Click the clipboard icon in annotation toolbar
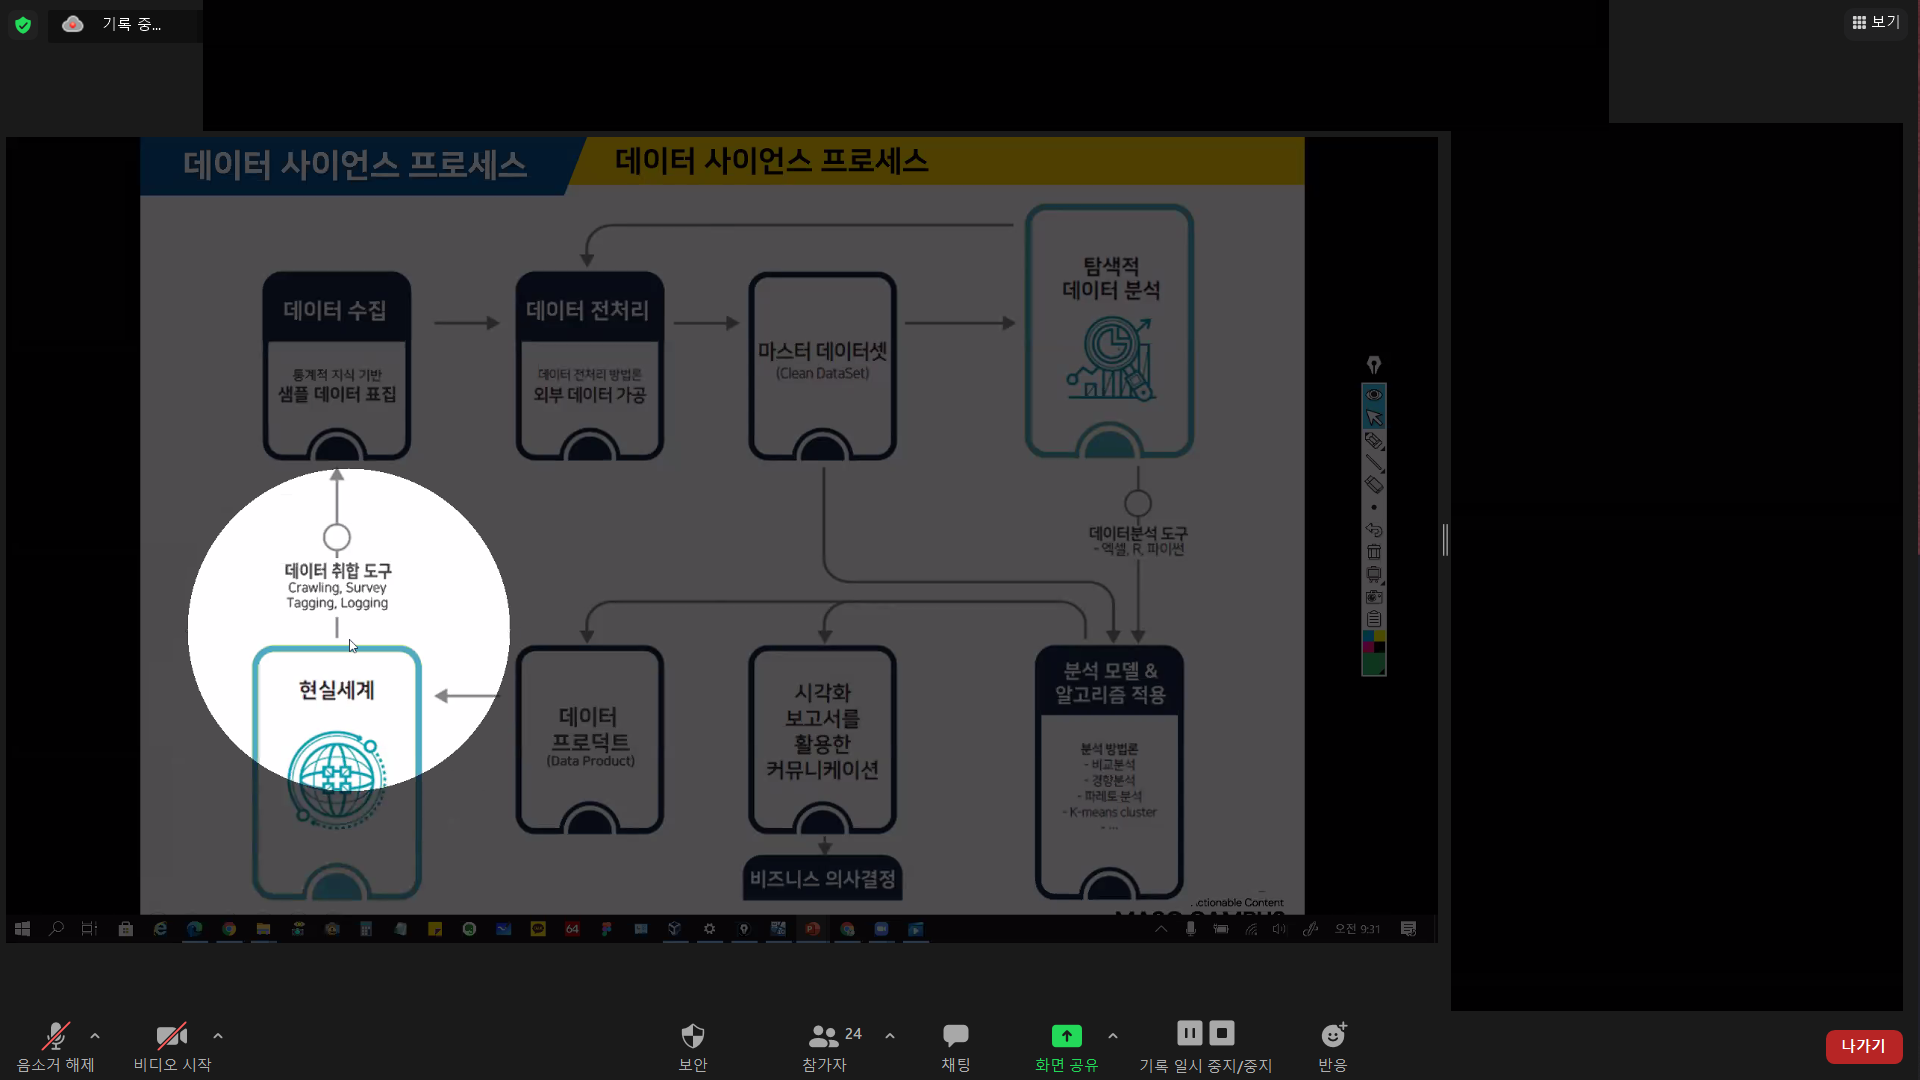This screenshot has width=1920, height=1080. click(x=1374, y=619)
